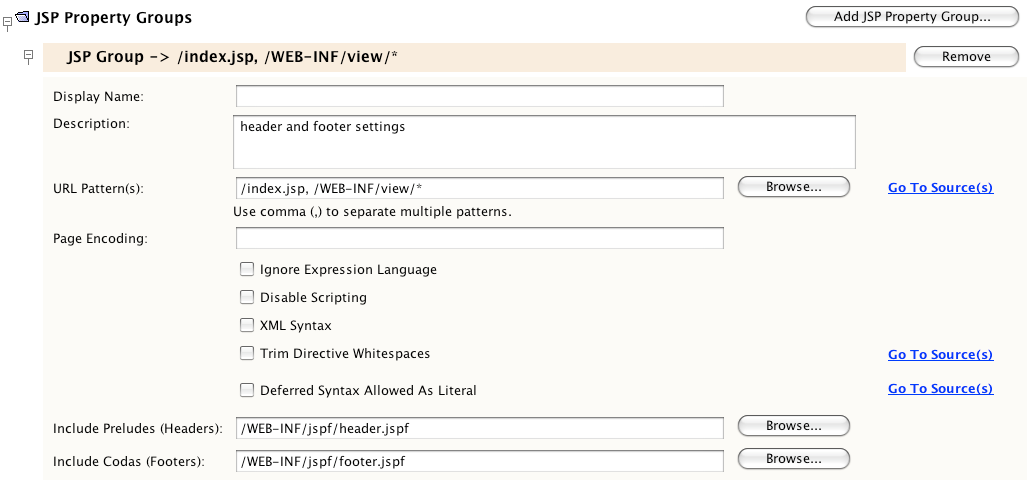1028x502 pixels.
Task: Go to source for Trim Directive Whitespaces
Action: coord(940,355)
